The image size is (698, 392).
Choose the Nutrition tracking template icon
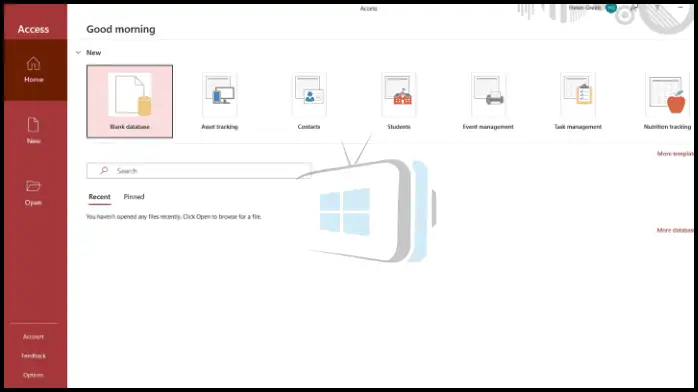coord(667,95)
